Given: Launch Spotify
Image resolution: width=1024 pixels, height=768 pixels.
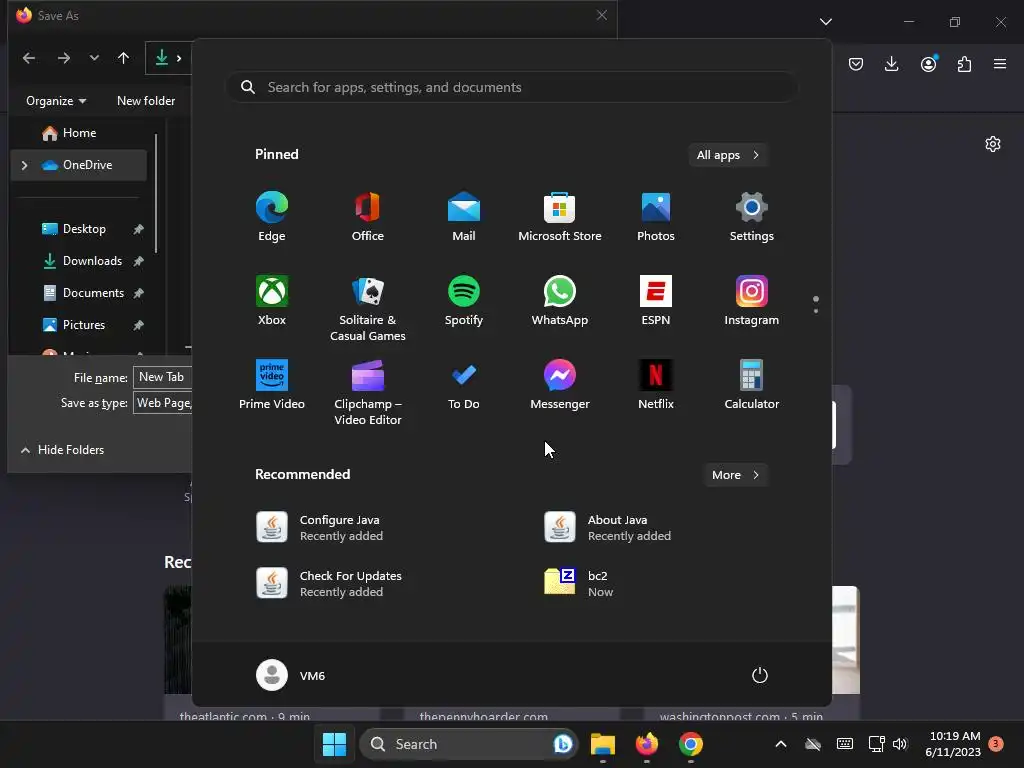Looking at the screenshot, I should click(464, 300).
